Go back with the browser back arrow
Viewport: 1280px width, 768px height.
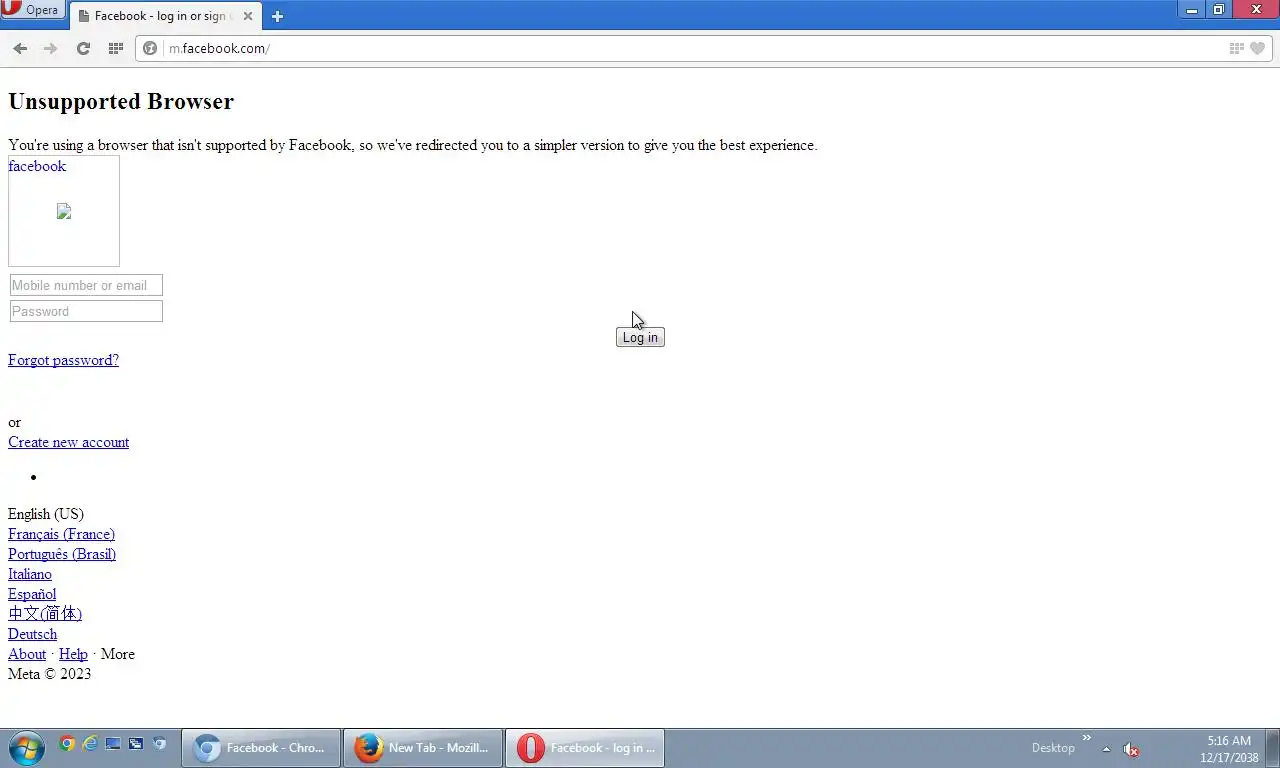[x=20, y=48]
